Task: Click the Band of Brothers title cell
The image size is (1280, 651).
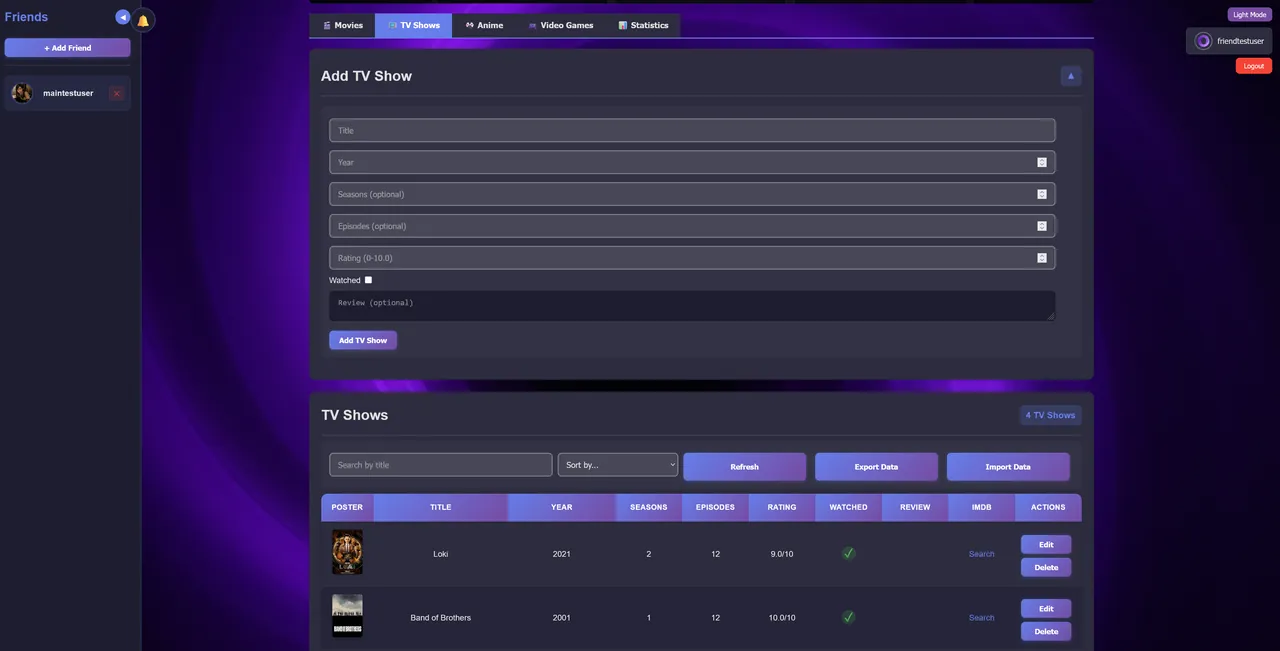Action: point(441,618)
